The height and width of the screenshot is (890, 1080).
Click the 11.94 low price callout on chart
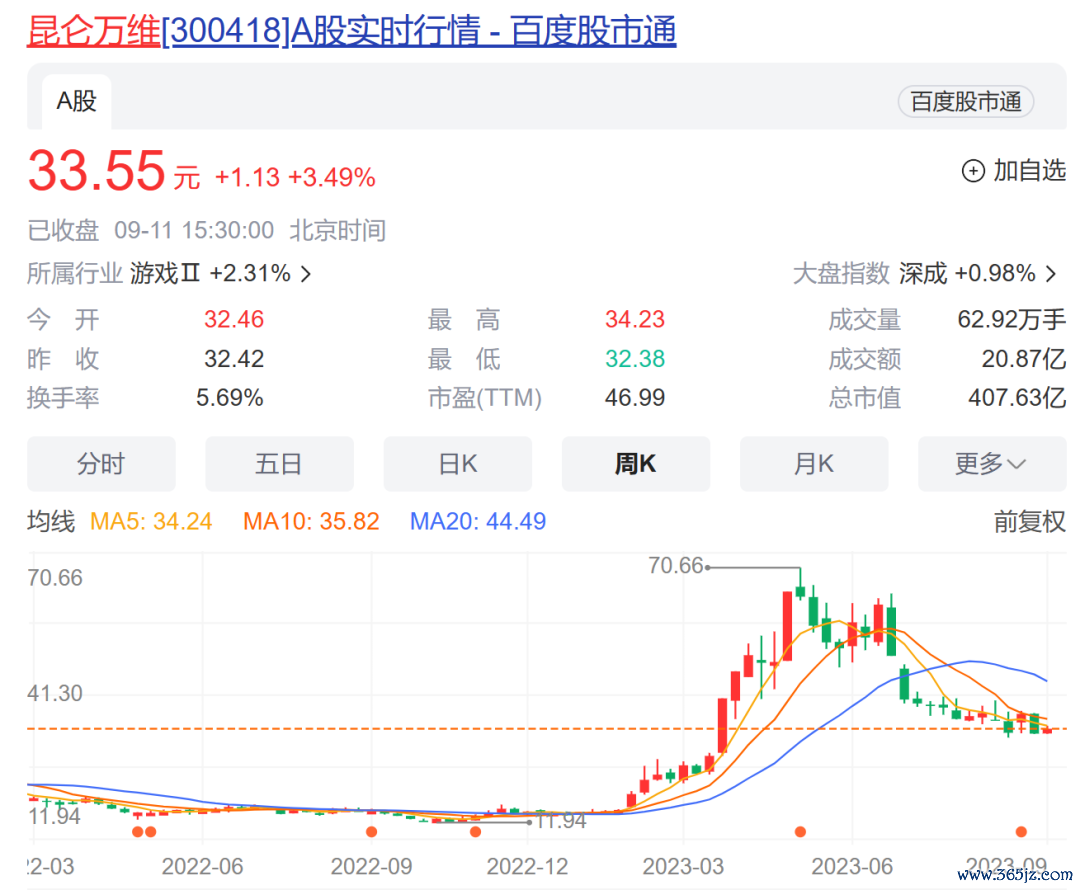[561, 821]
